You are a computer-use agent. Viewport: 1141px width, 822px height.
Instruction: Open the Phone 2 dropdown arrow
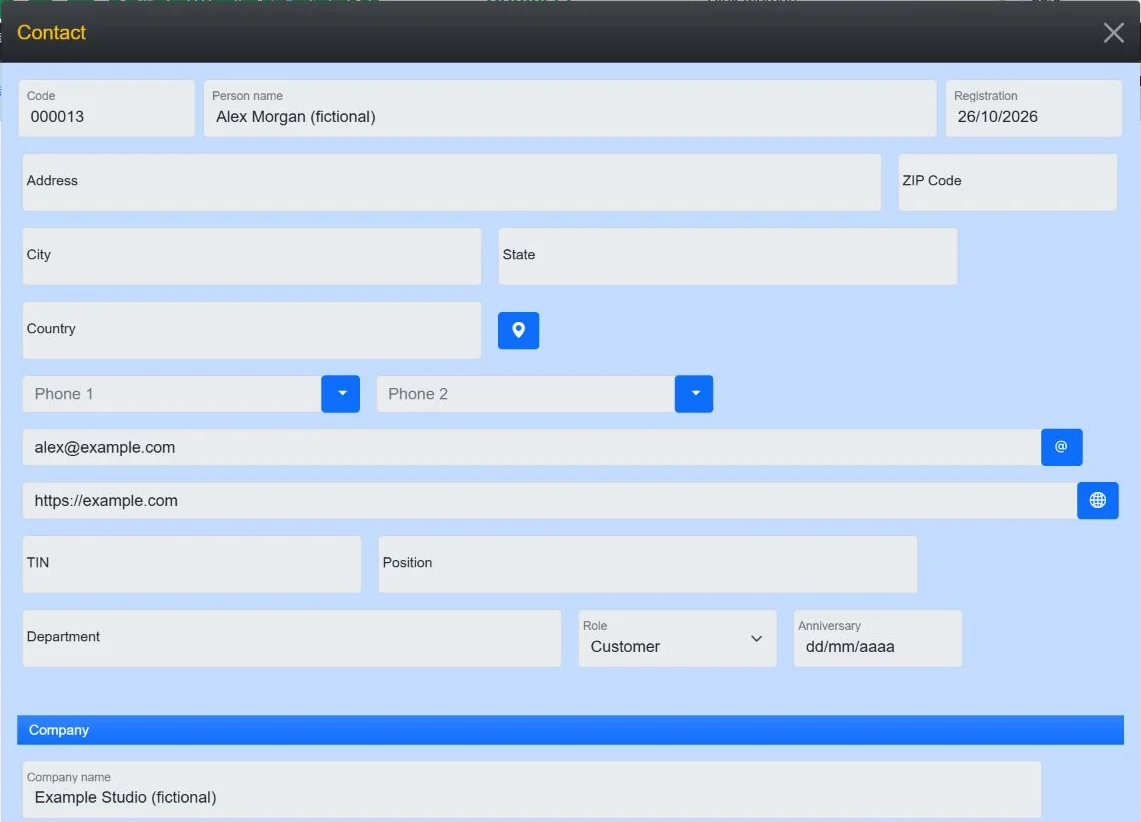click(x=693, y=394)
